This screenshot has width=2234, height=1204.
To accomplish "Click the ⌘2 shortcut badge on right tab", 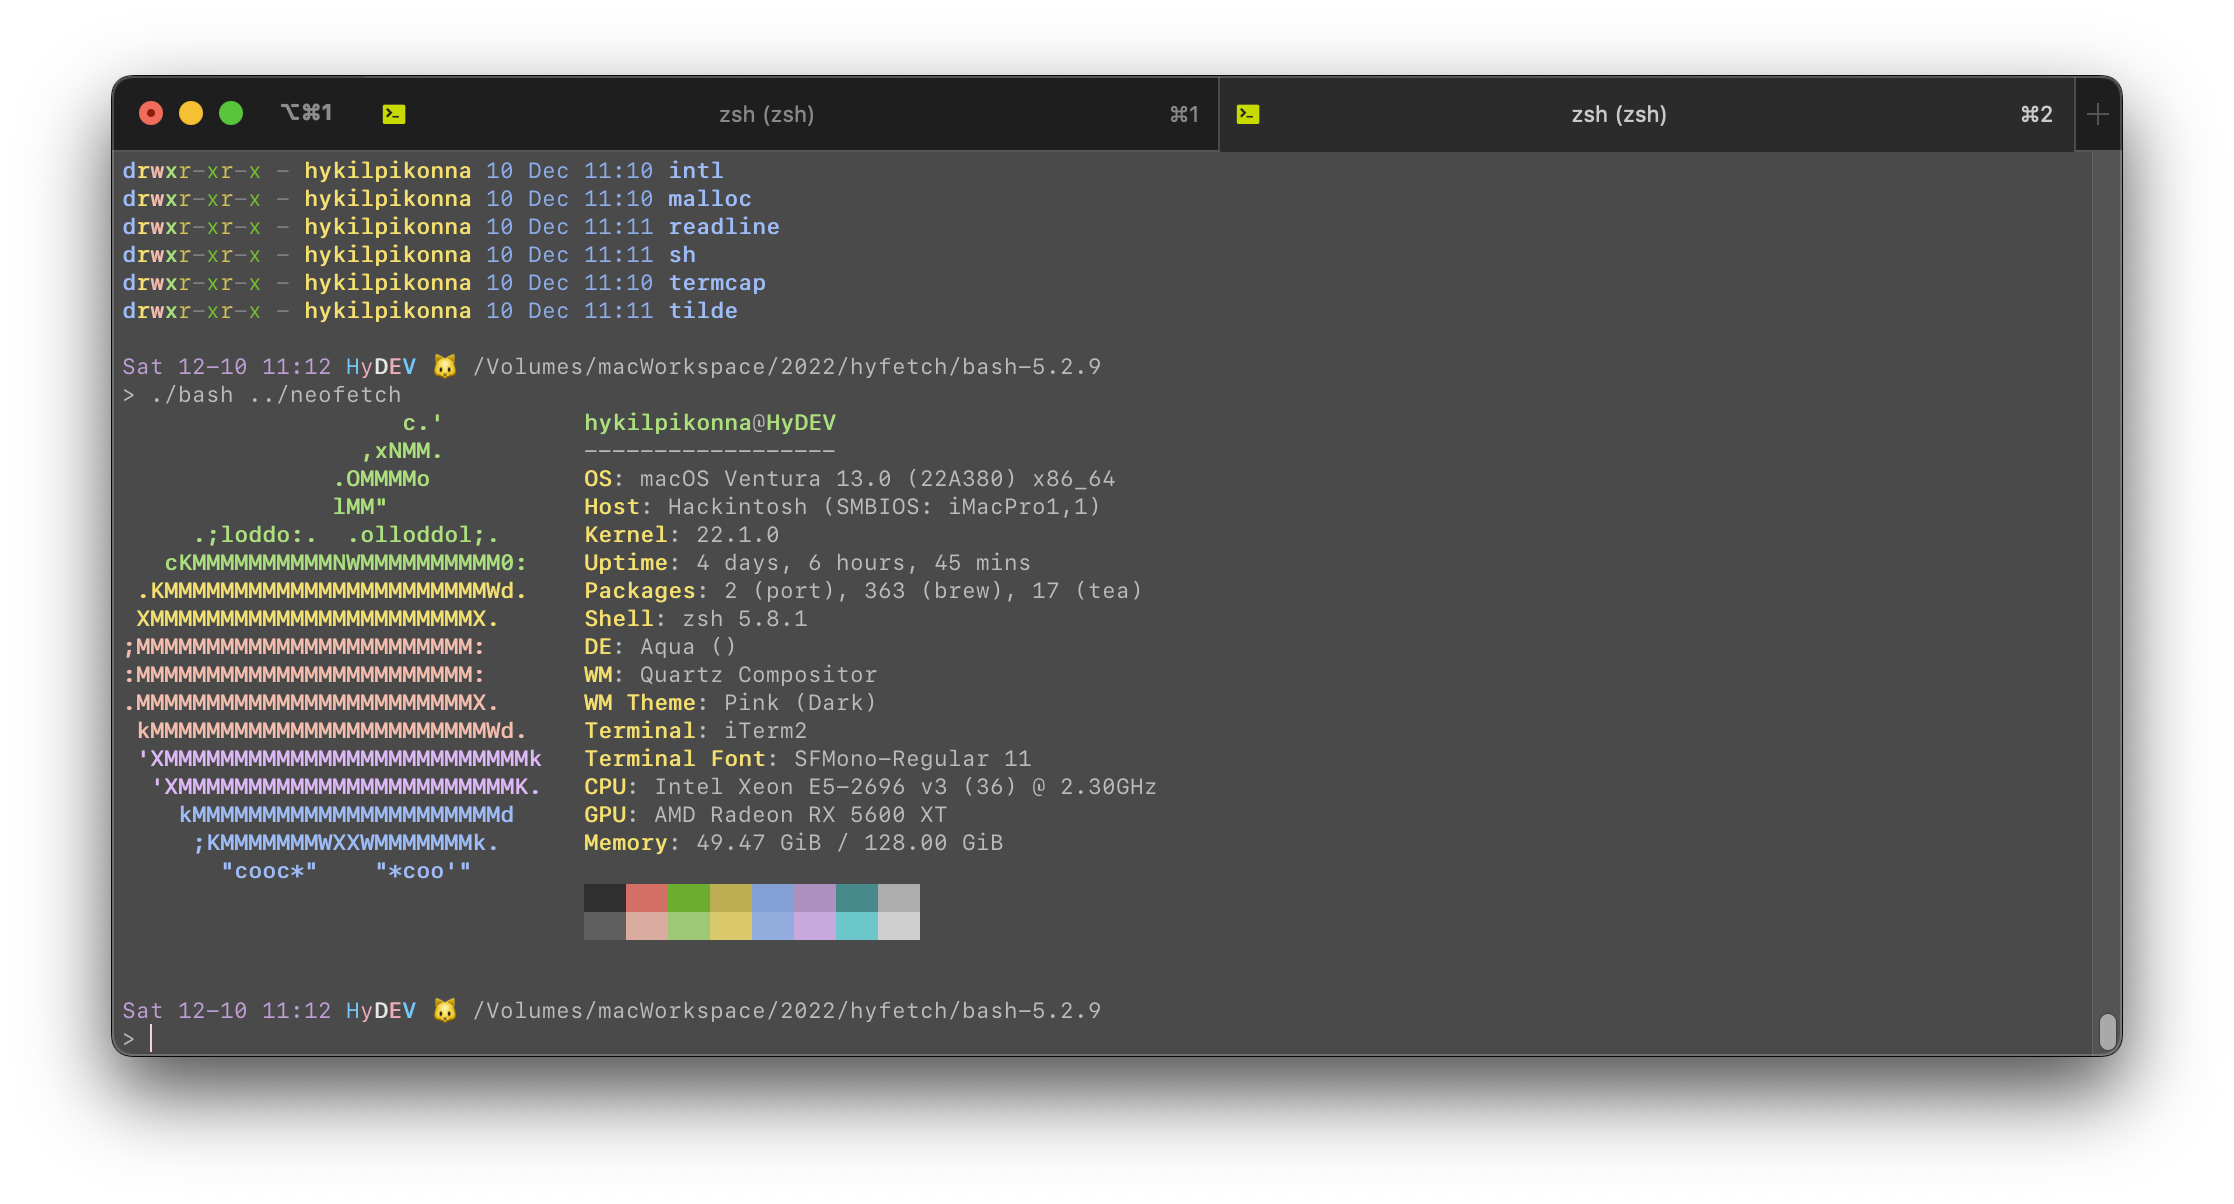I will coord(2036,114).
